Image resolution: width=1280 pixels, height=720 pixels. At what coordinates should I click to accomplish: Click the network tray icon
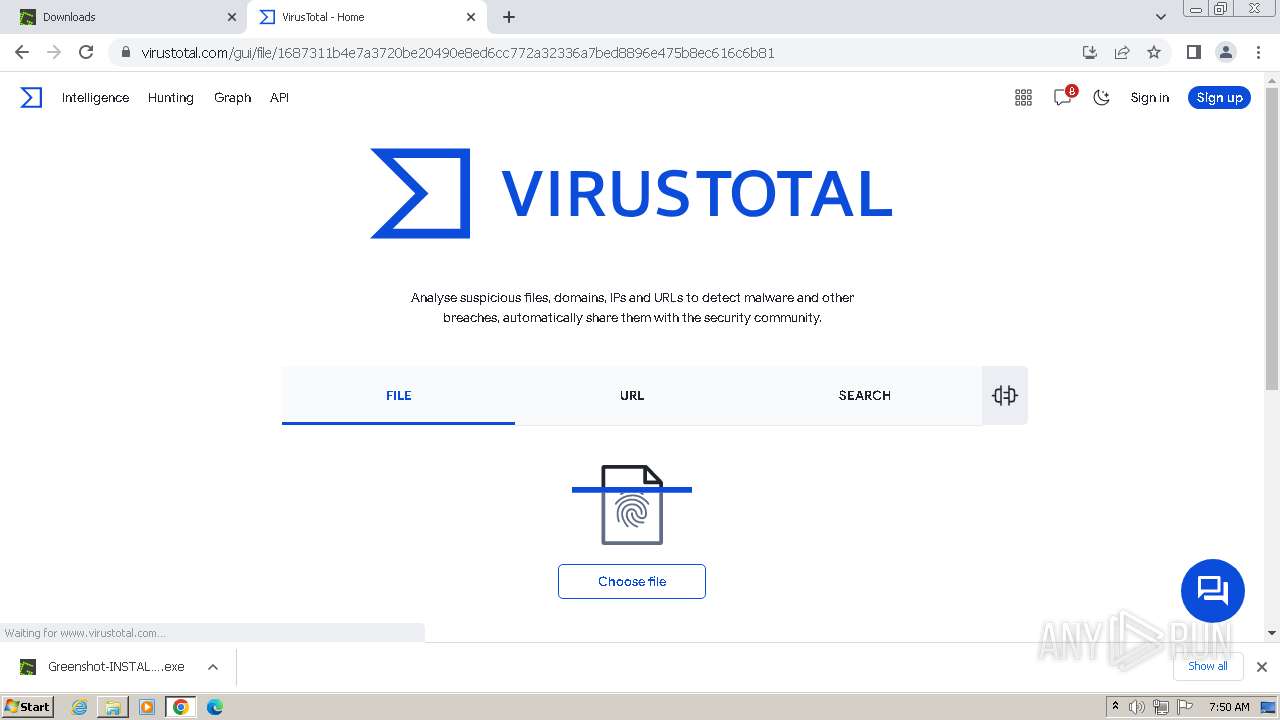tap(1161, 706)
